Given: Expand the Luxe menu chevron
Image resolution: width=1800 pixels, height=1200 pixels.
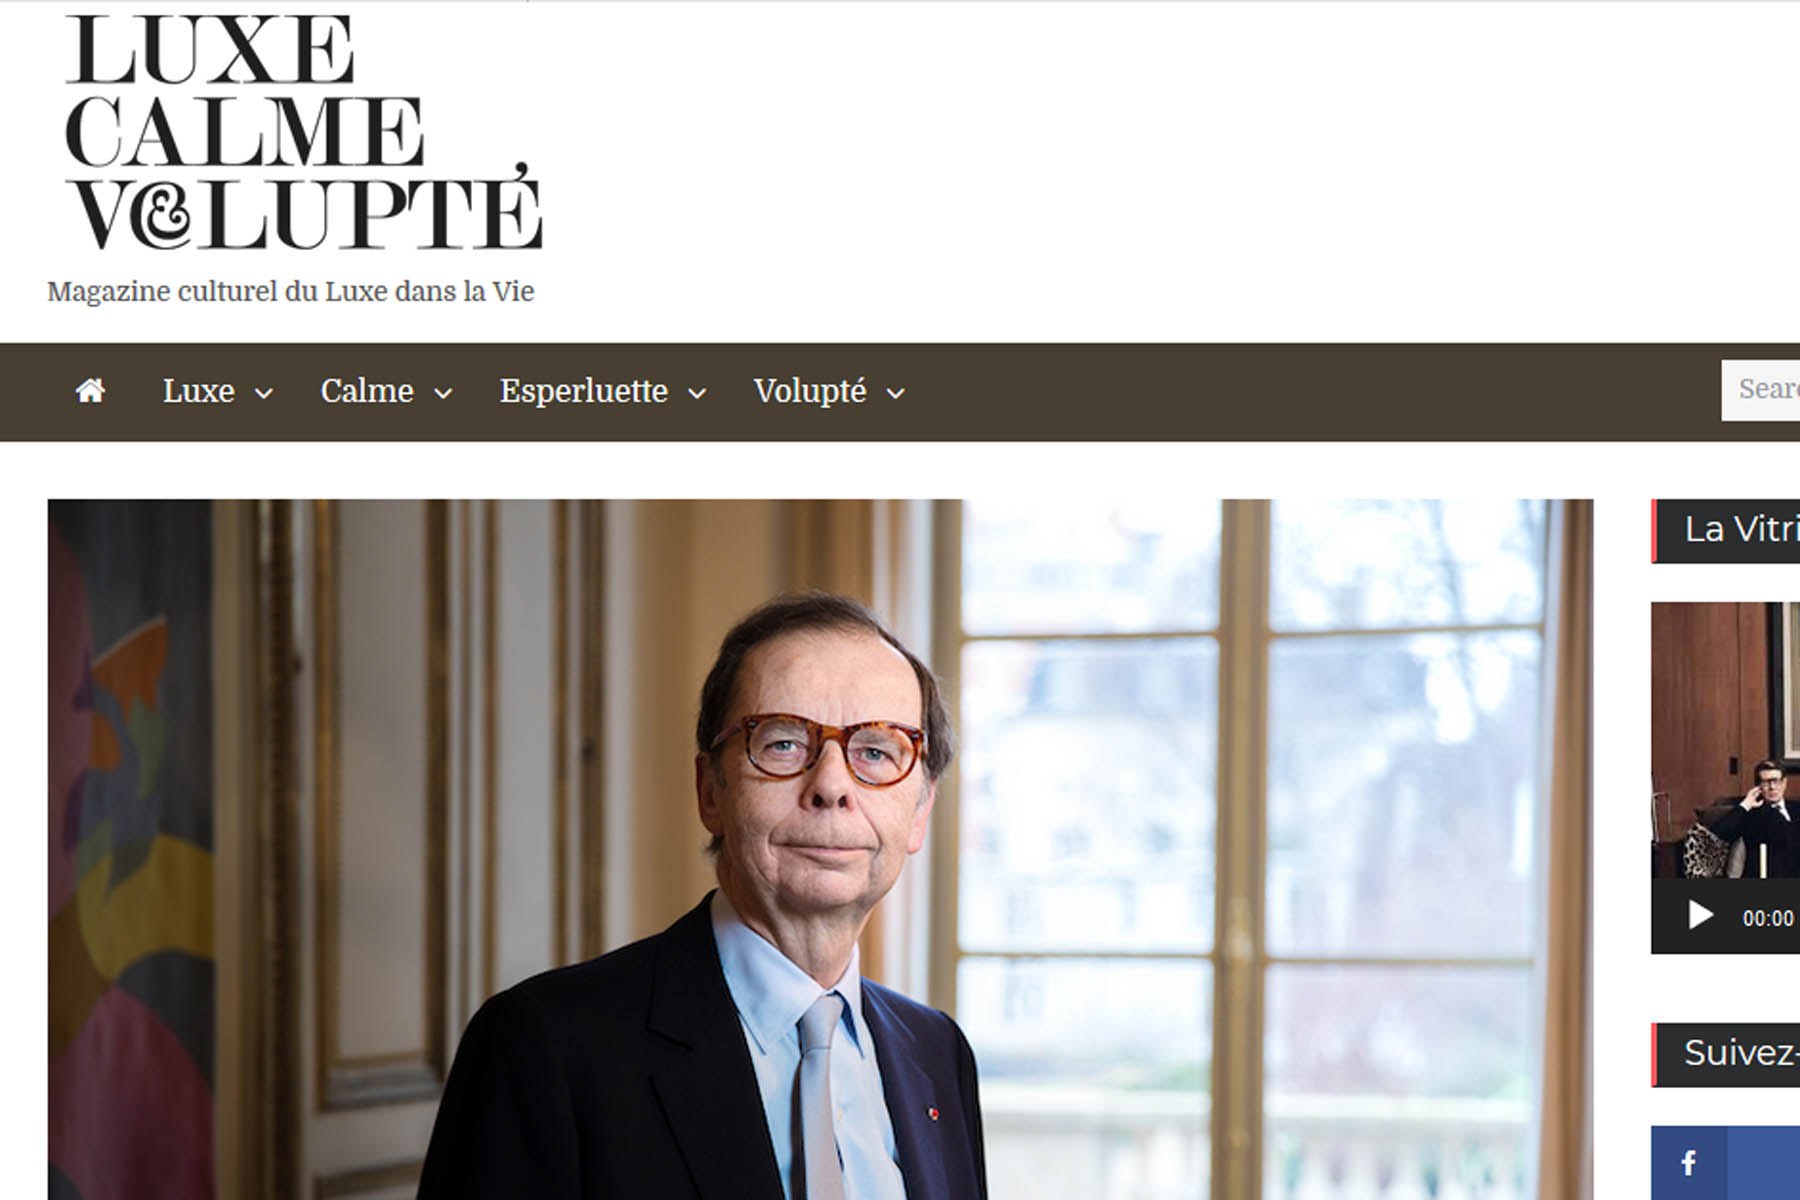Looking at the screenshot, I should (x=264, y=393).
